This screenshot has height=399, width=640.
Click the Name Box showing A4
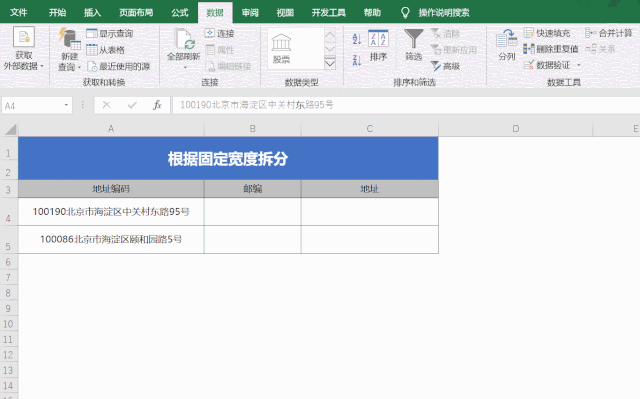tap(32, 105)
